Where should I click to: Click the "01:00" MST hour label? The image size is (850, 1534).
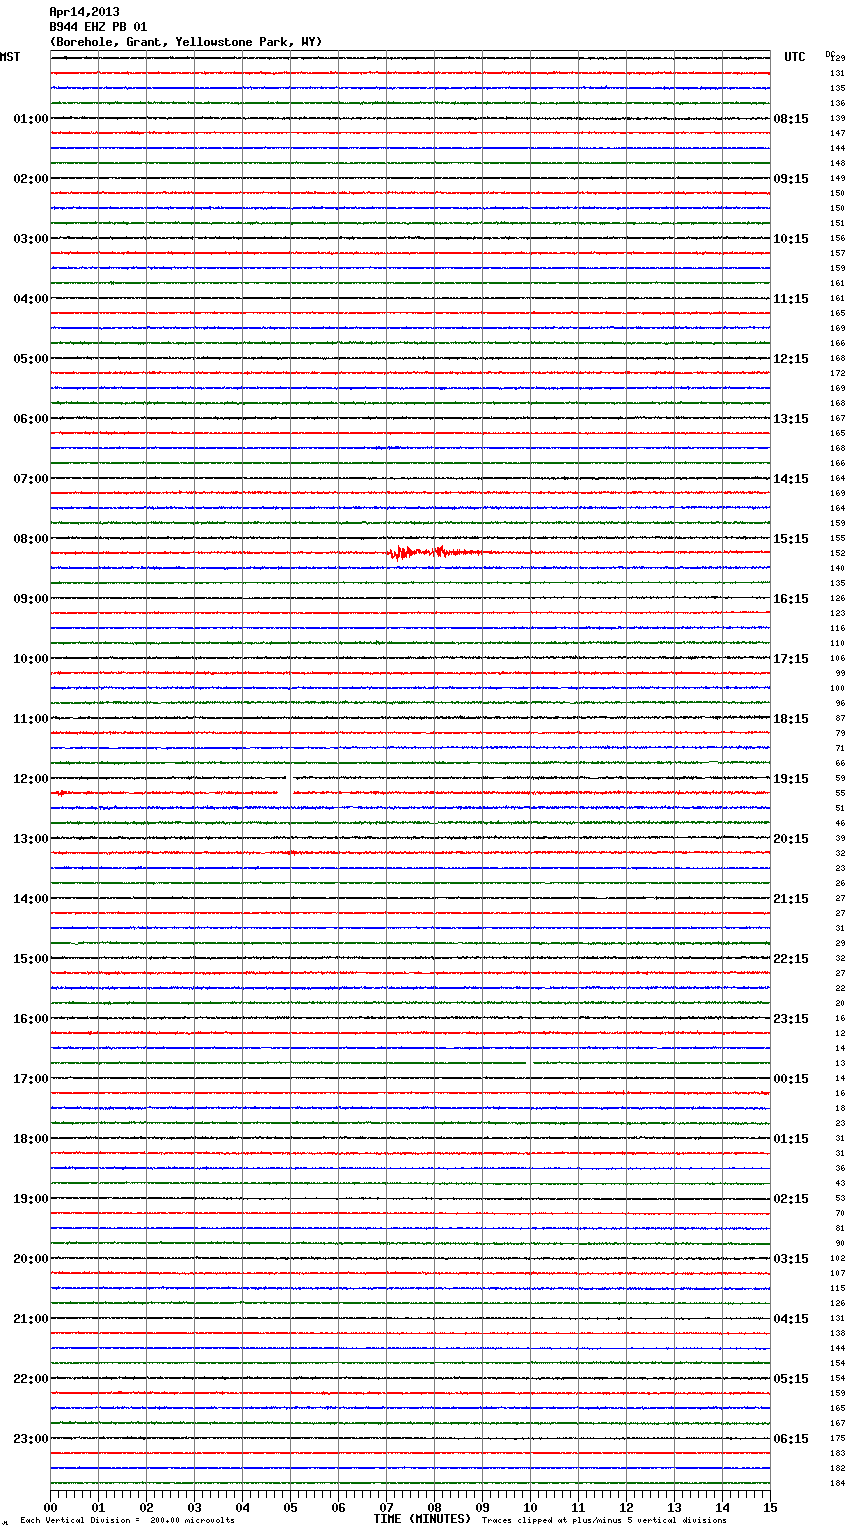(x=31, y=119)
